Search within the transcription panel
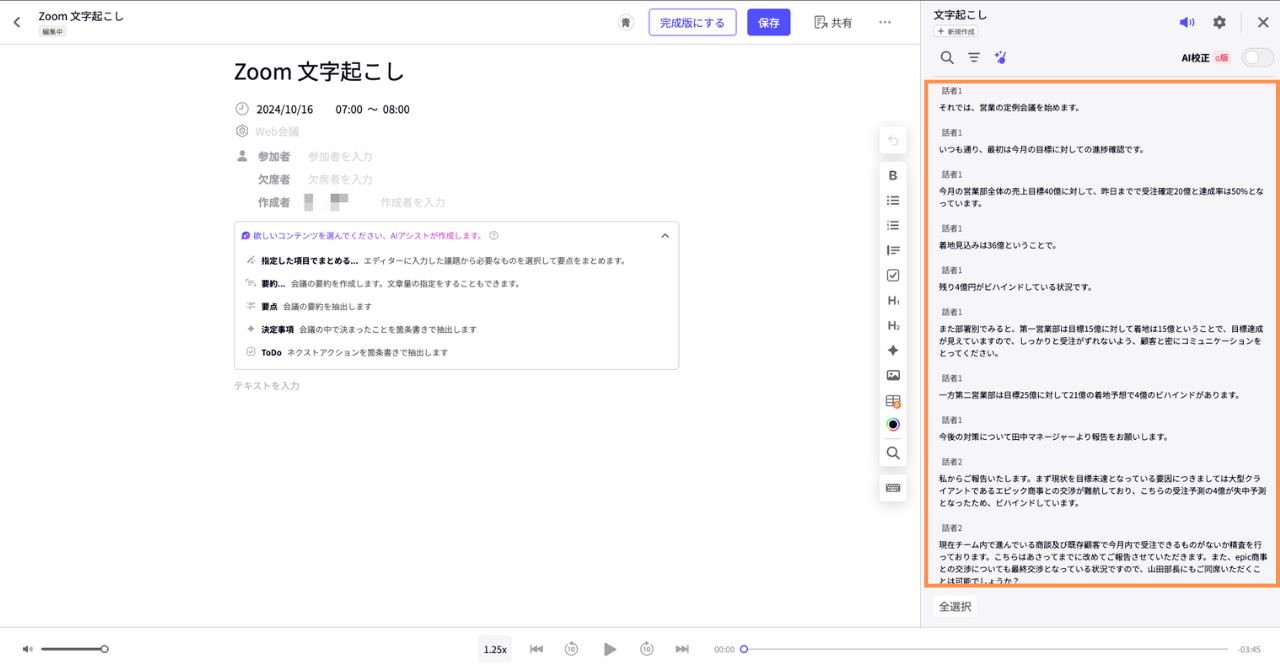Image resolution: width=1280 pixels, height=670 pixels. point(947,58)
